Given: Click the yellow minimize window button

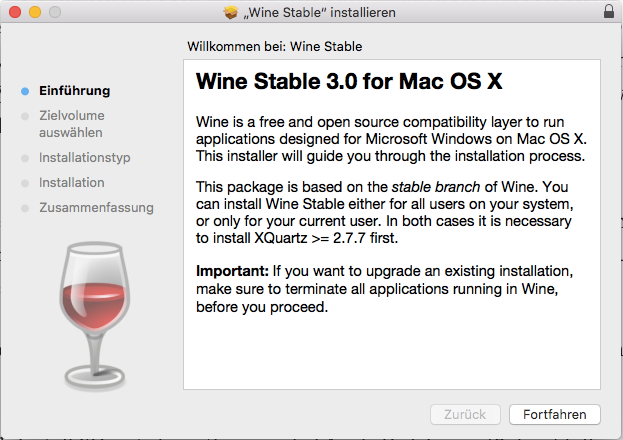Looking at the screenshot, I should click(35, 12).
